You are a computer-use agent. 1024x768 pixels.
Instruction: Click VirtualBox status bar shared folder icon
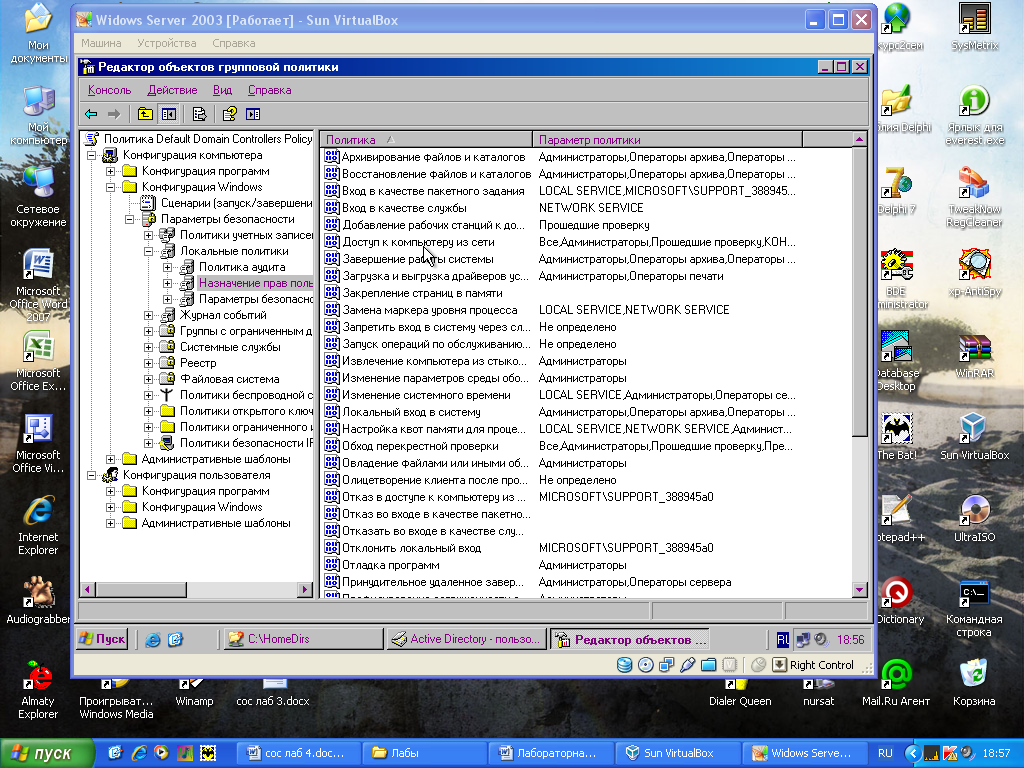709,665
